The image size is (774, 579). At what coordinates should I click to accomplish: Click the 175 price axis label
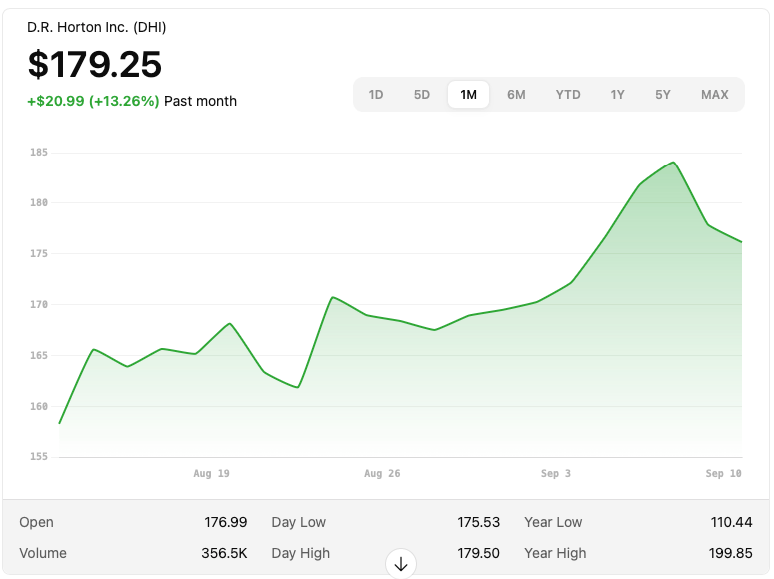pyautogui.click(x=39, y=253)
